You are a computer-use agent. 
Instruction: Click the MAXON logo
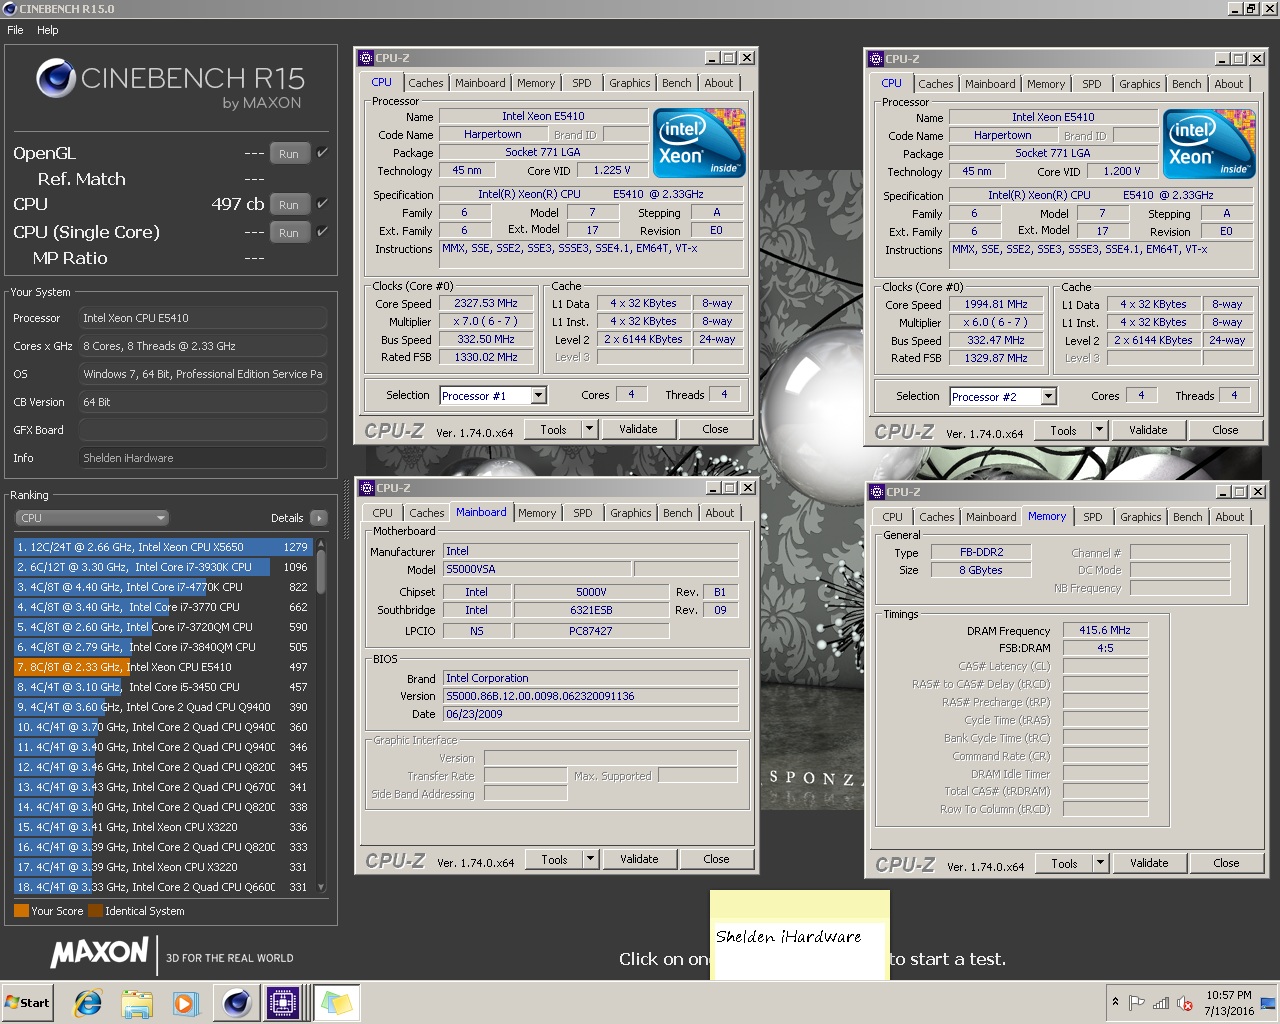click(100, 952)
